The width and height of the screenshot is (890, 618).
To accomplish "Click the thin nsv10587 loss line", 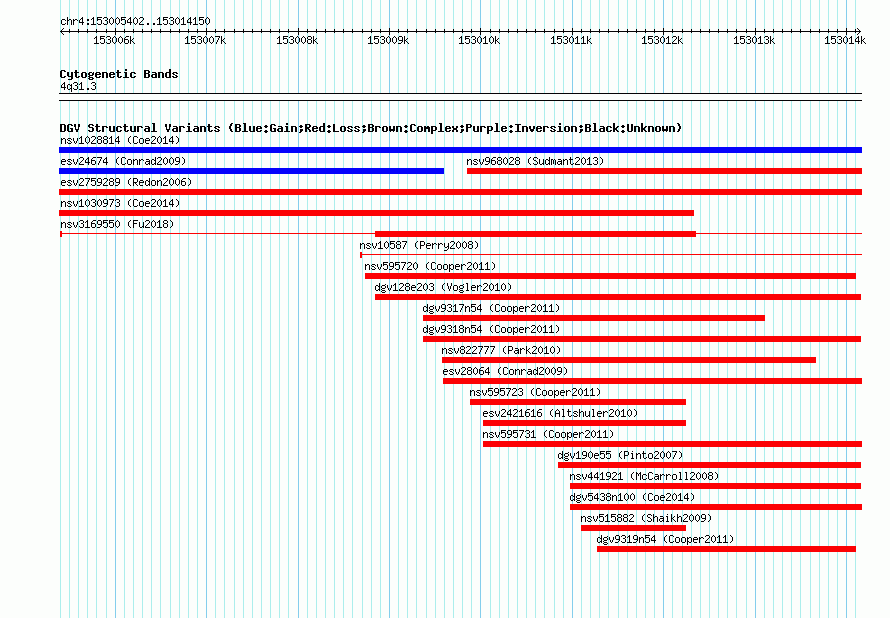I will [x=611, y=254].
